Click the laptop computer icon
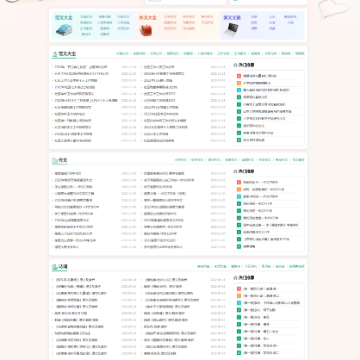Viewport: 360px width, 360px height. point(231,30)
